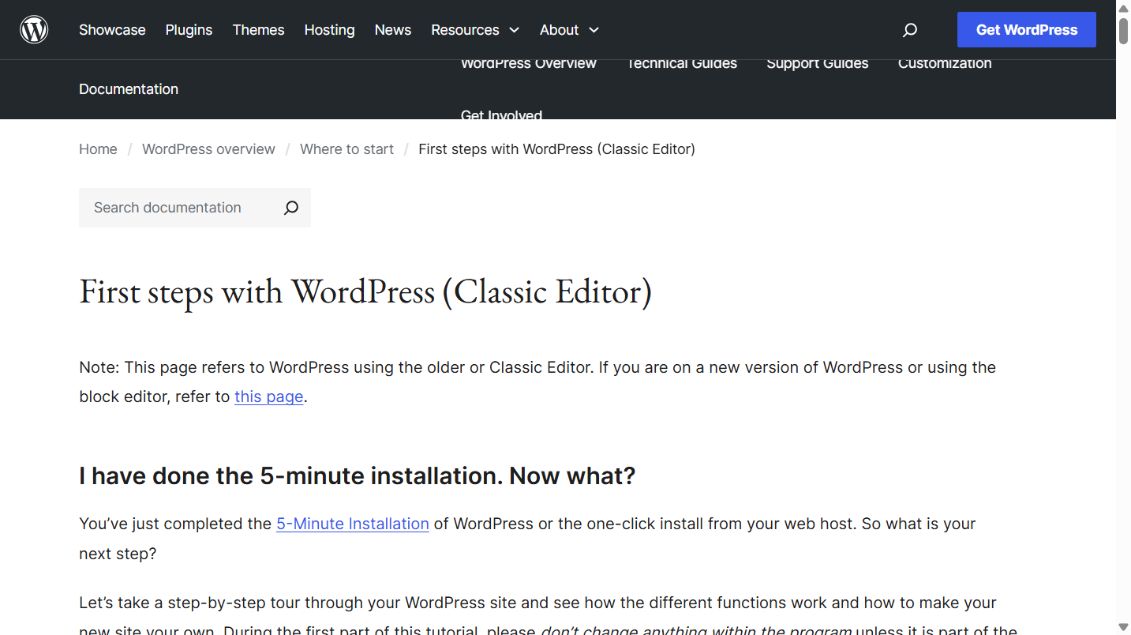The image size is (1131, 635).
Task: Expand the About dropdown menu
Action: 569,30
